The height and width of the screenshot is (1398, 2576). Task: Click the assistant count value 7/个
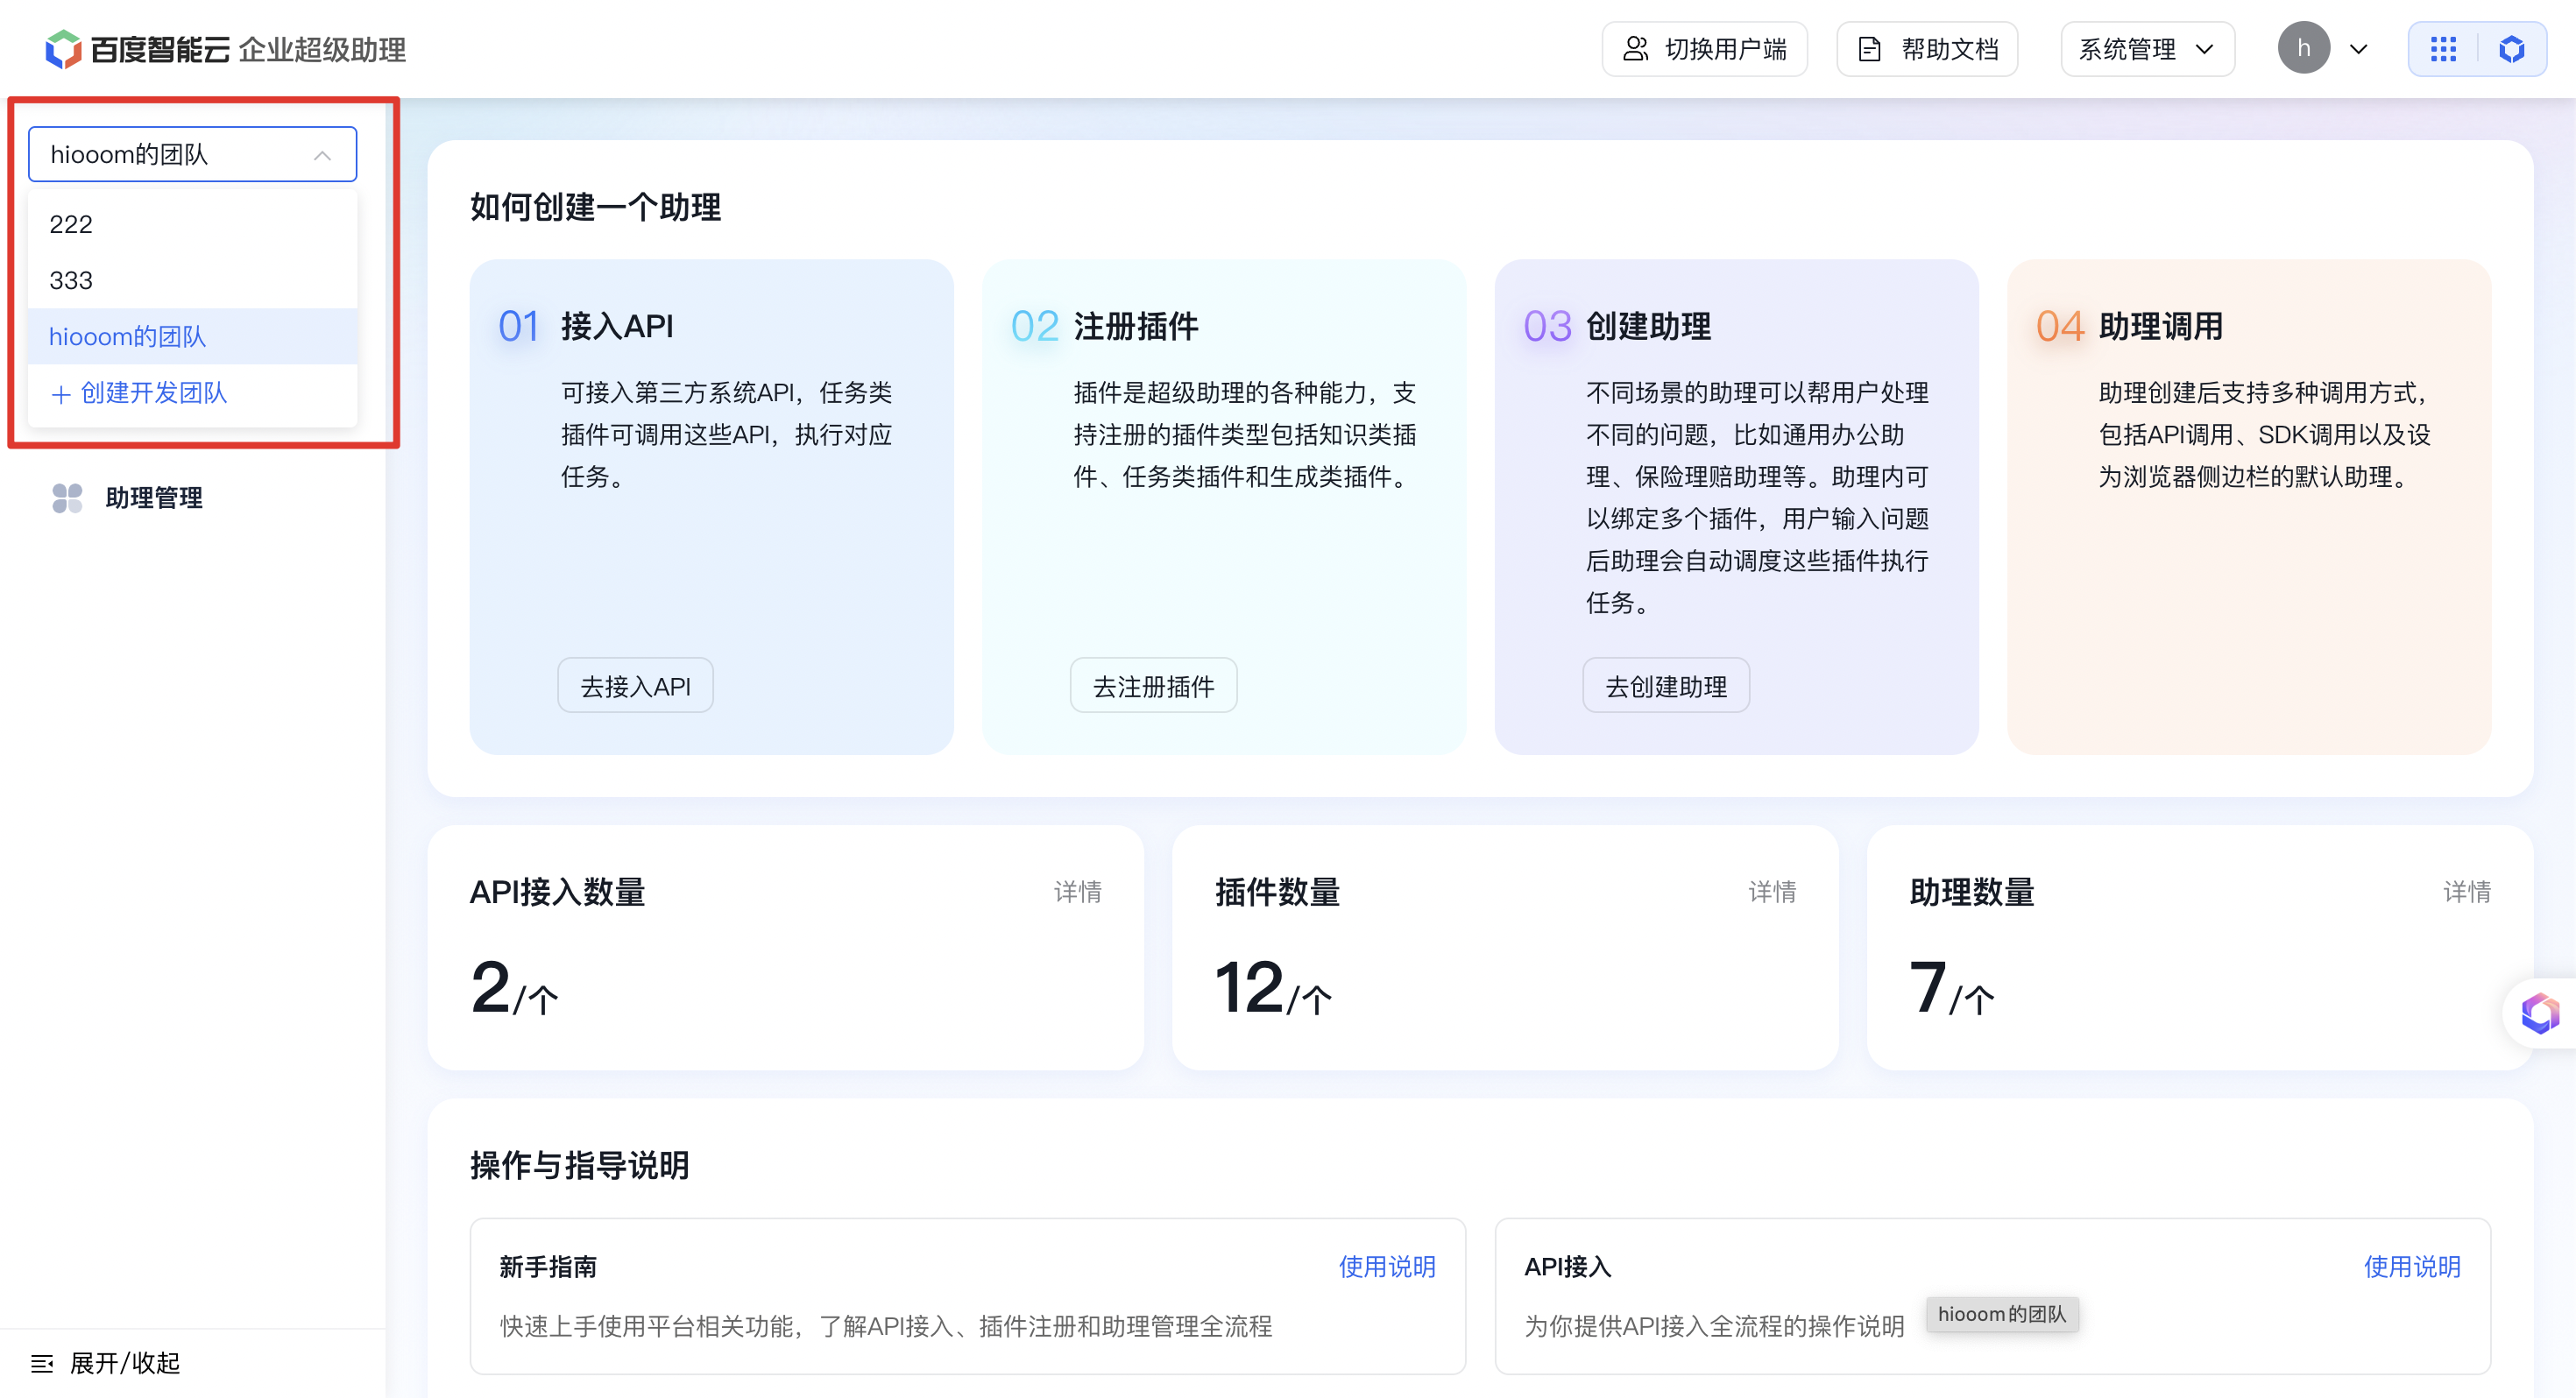(1952, 988)
